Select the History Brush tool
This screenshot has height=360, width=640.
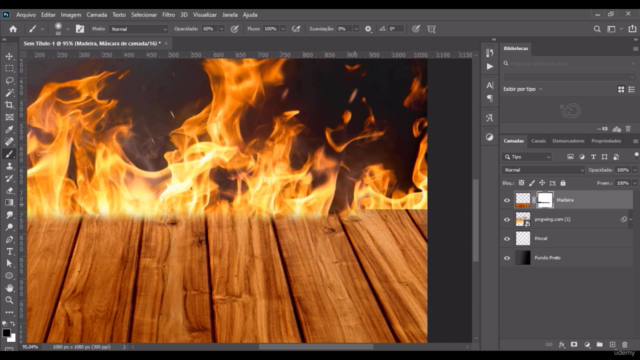pyautogui.click(x=9, y=179)
